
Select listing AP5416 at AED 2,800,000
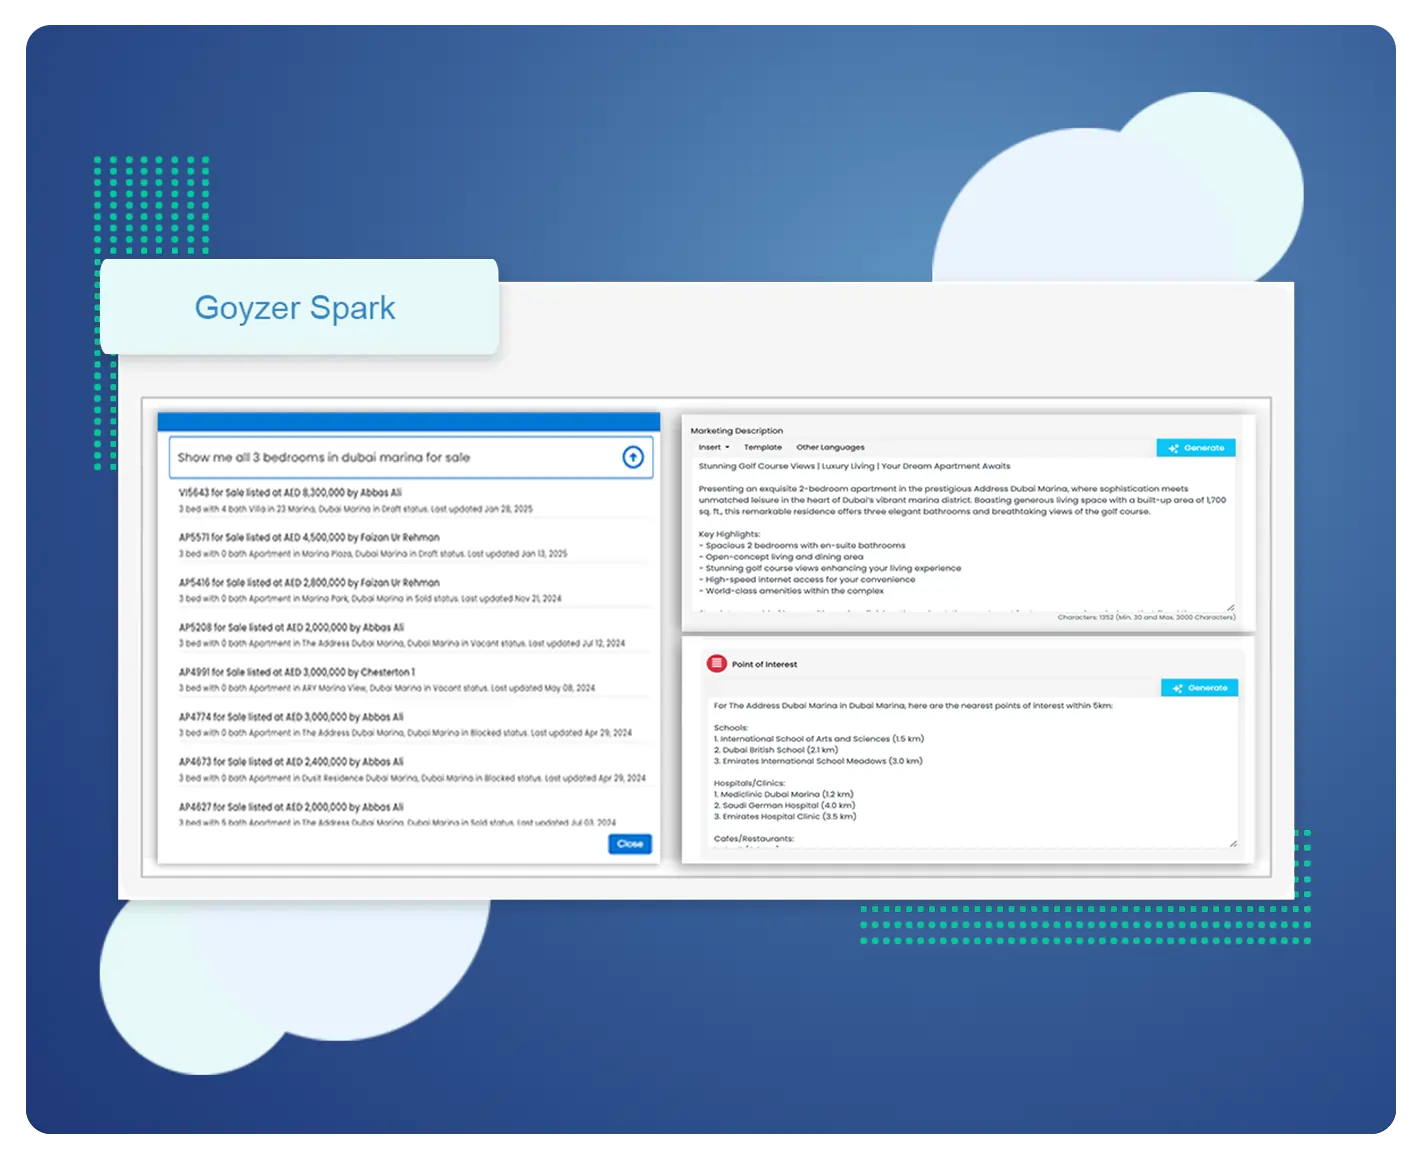(309, 582)
